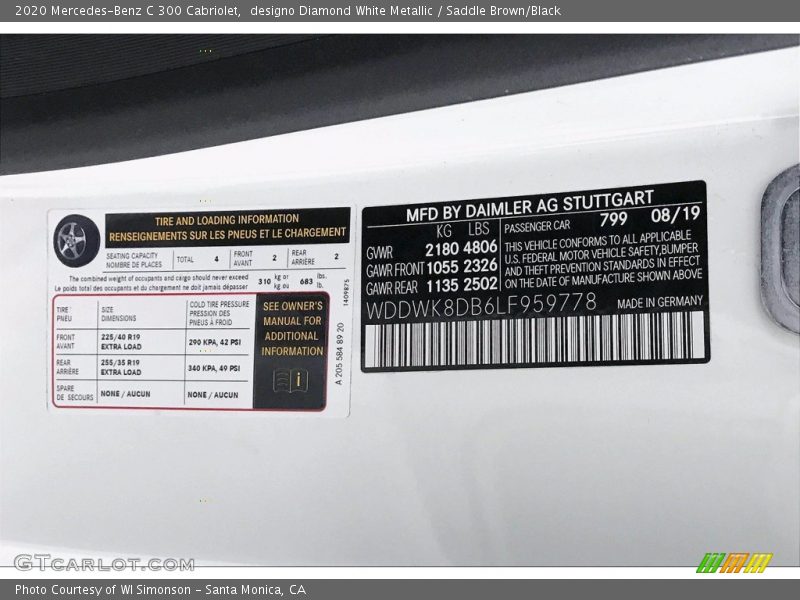Click the LBS column header
This screenshot has width=800, height=600.
[x=479, y=229]
